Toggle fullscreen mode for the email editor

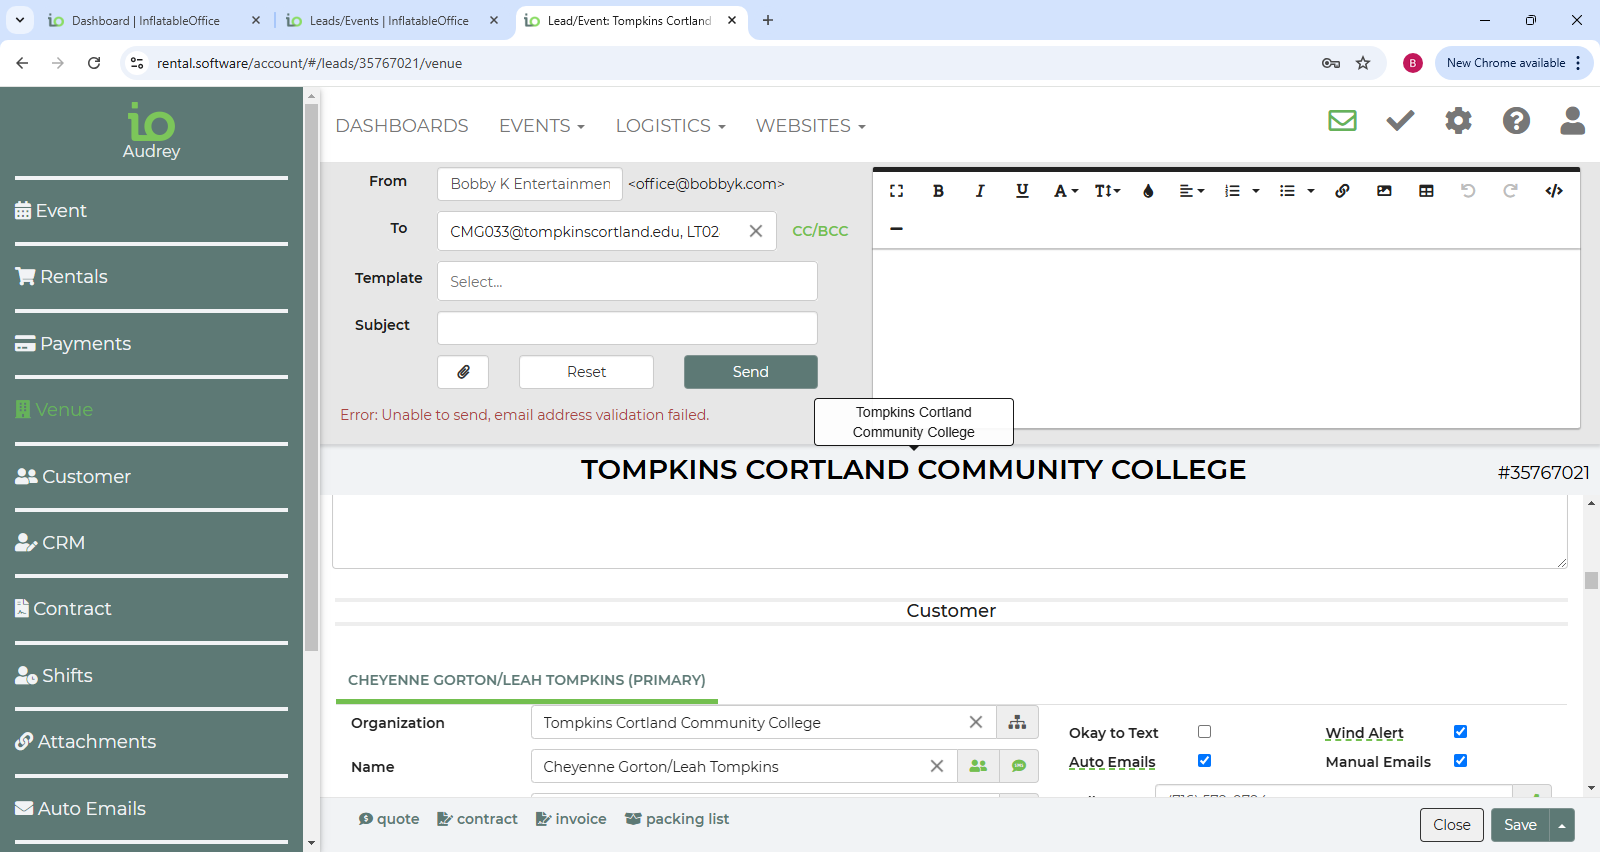[896, 191]
